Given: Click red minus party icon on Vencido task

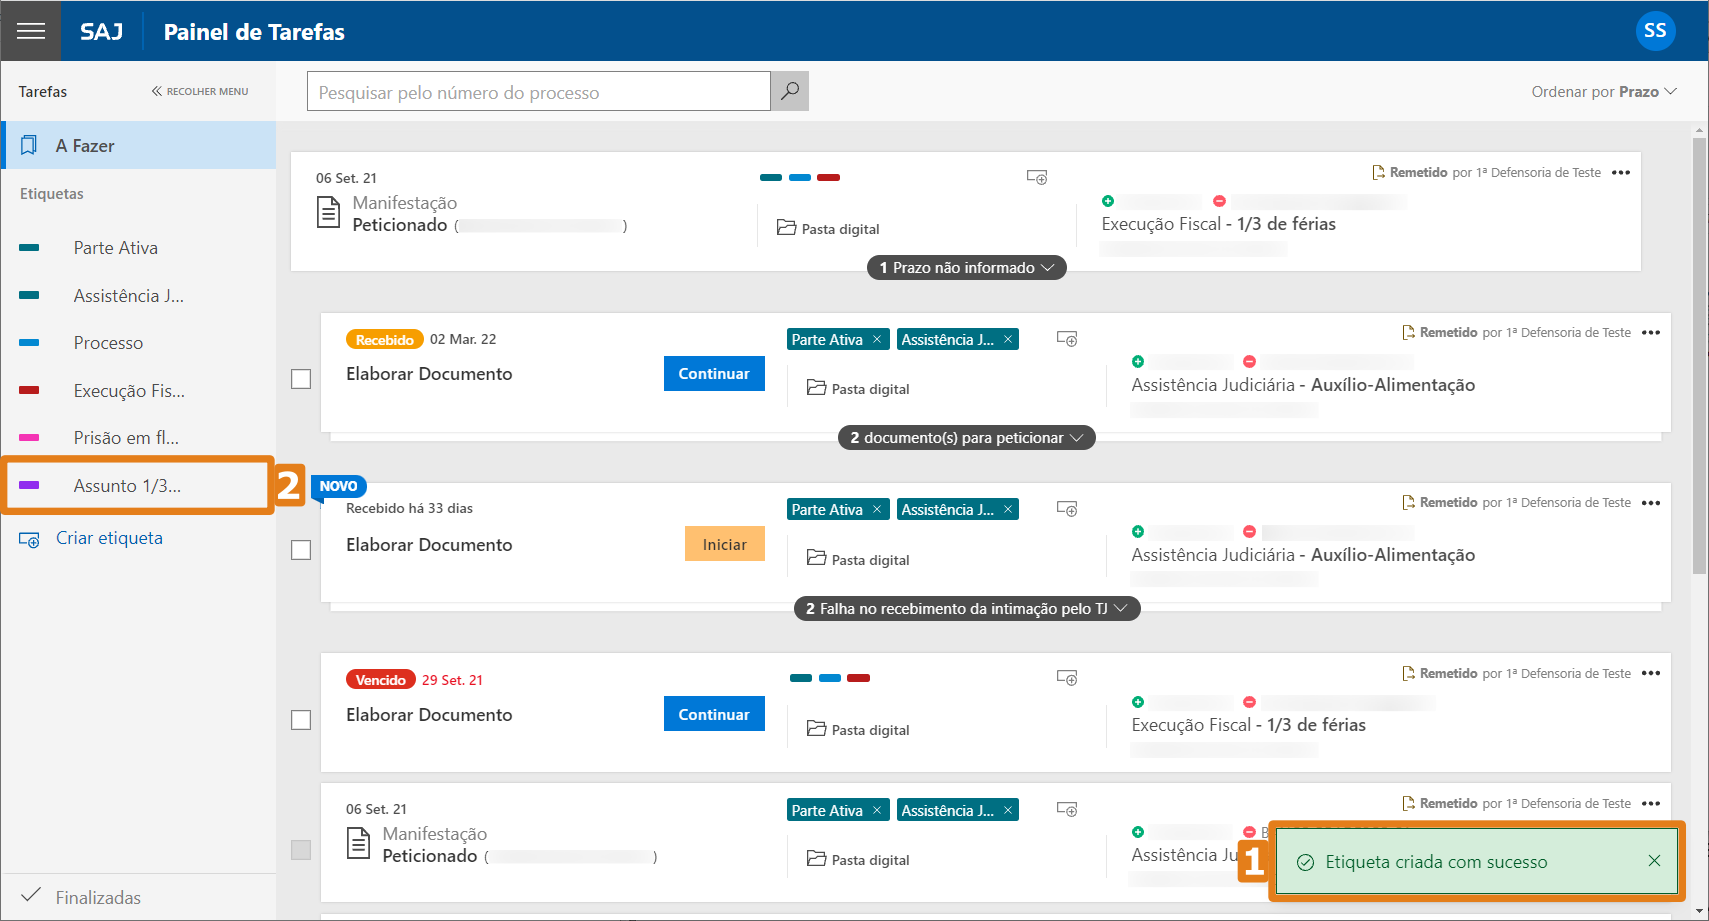Looking at the screenshot, I should (1249, 702).
